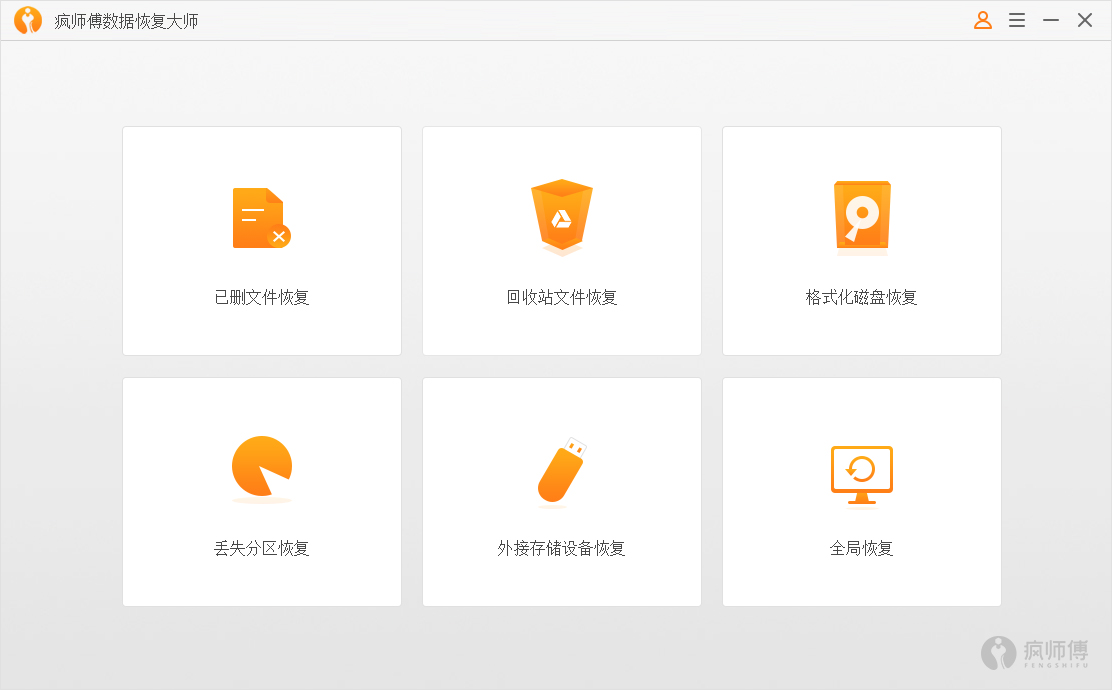Close the data recovery window
1112x690 pixels.
[1085, 20]
